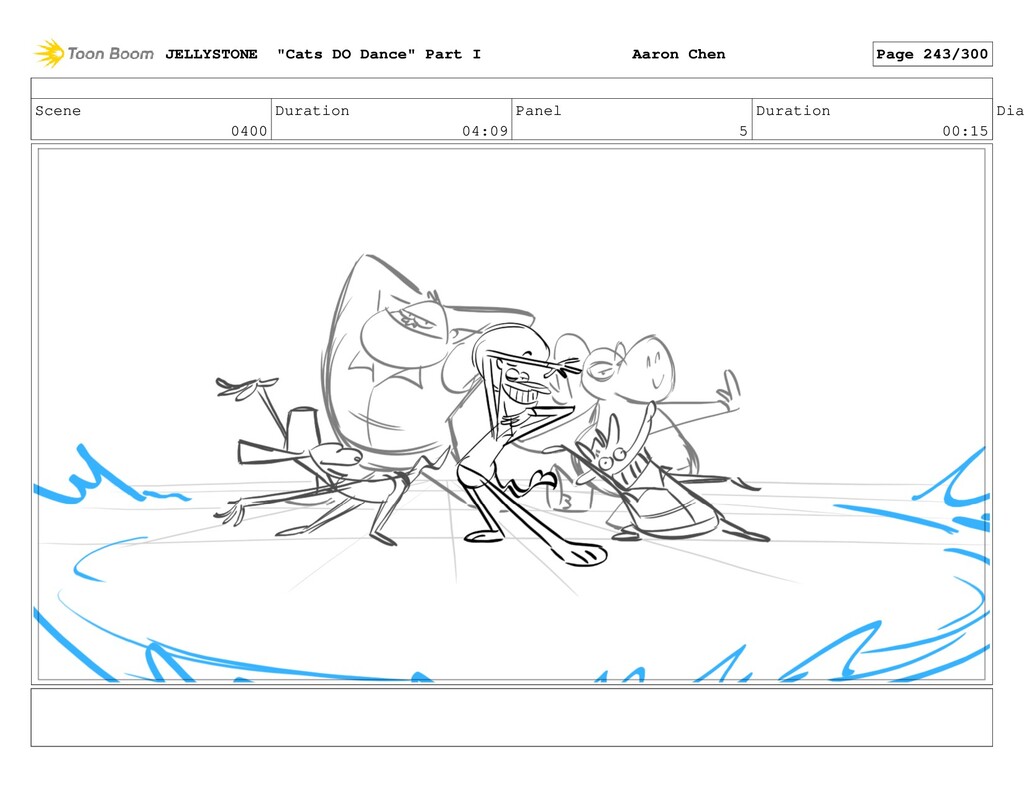The height and width of the screenshot is (793, 1024).
Task: Select the panel number 5
Action: point(743,131)
